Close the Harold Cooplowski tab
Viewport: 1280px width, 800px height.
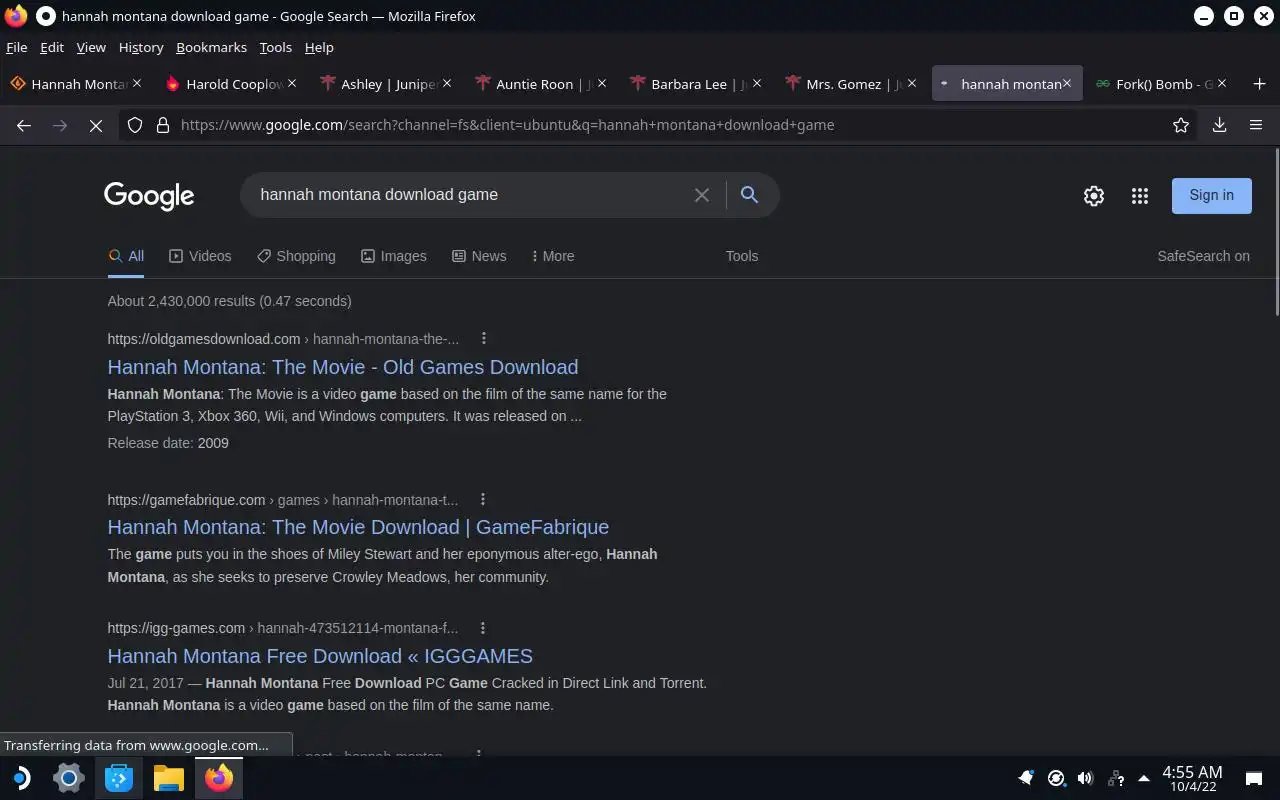click(x=292, y=83)
